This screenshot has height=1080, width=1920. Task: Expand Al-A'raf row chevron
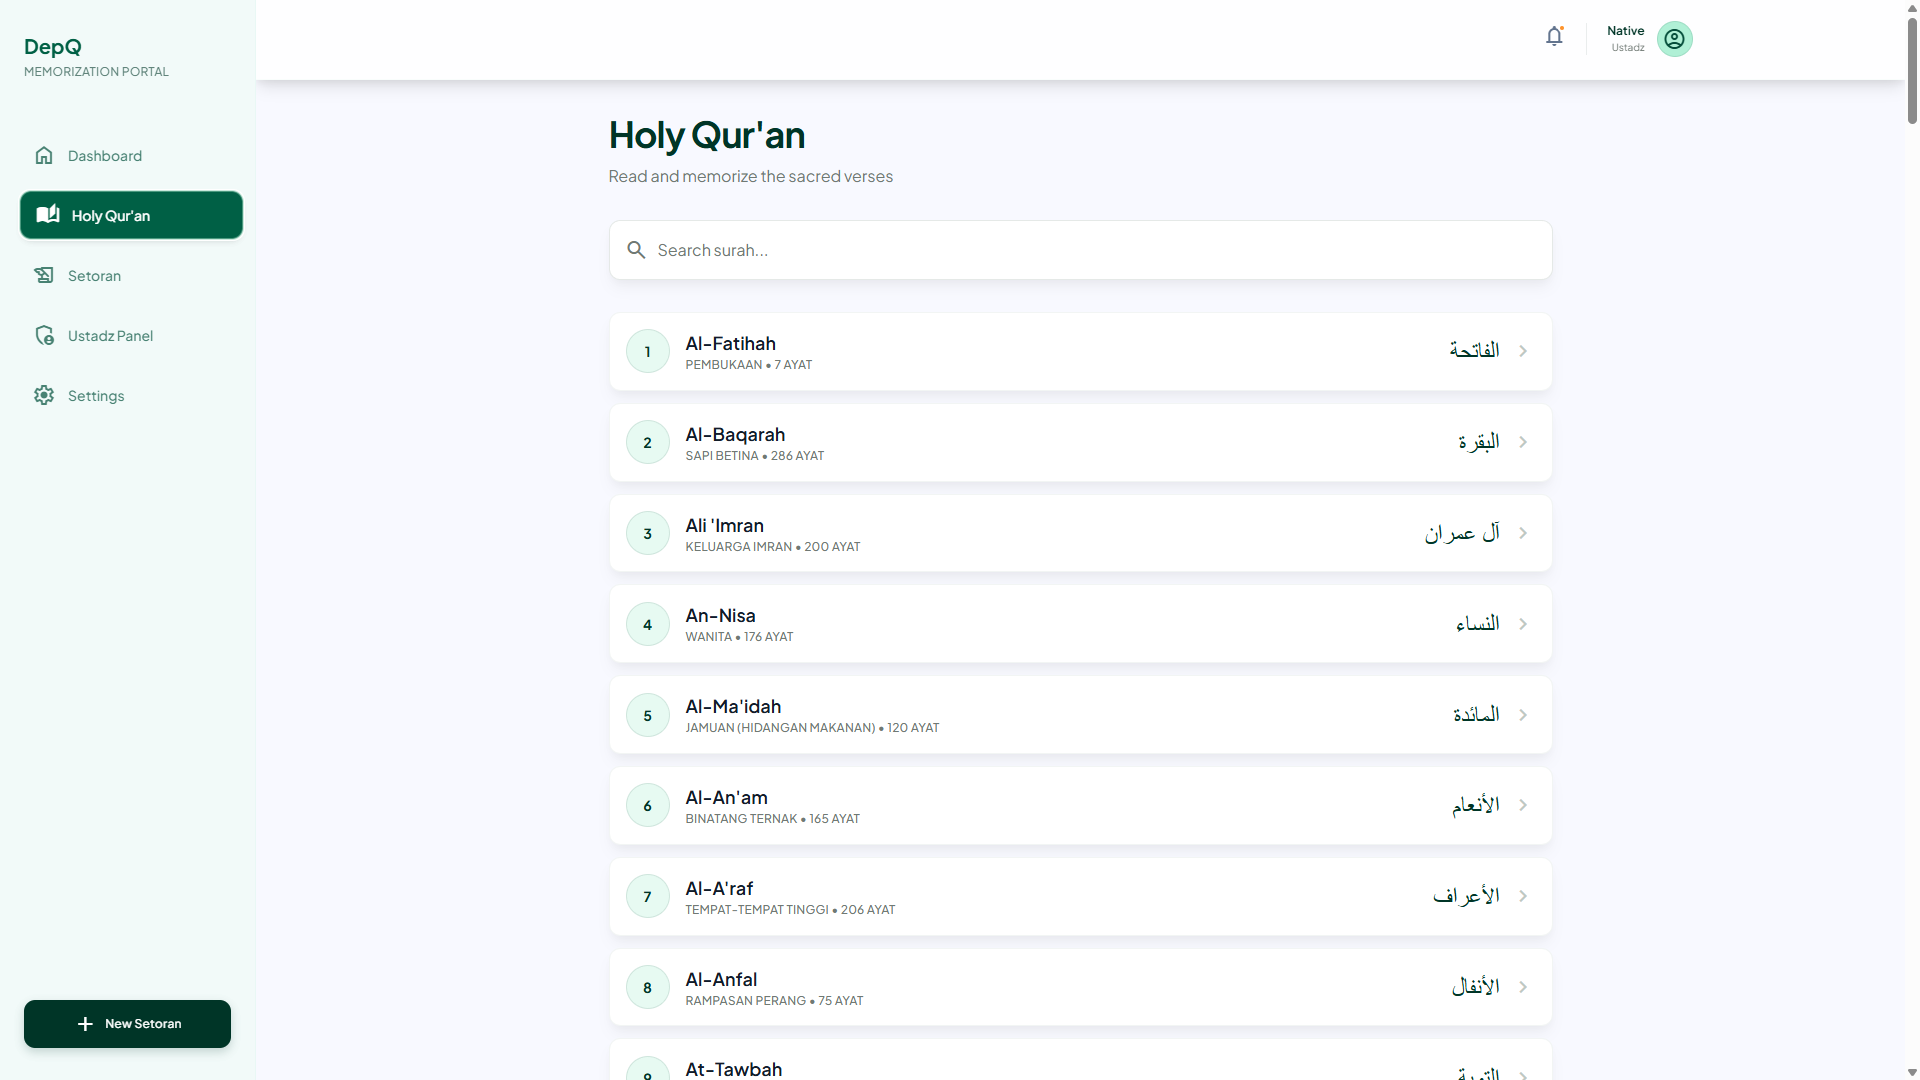[1523, 896]
